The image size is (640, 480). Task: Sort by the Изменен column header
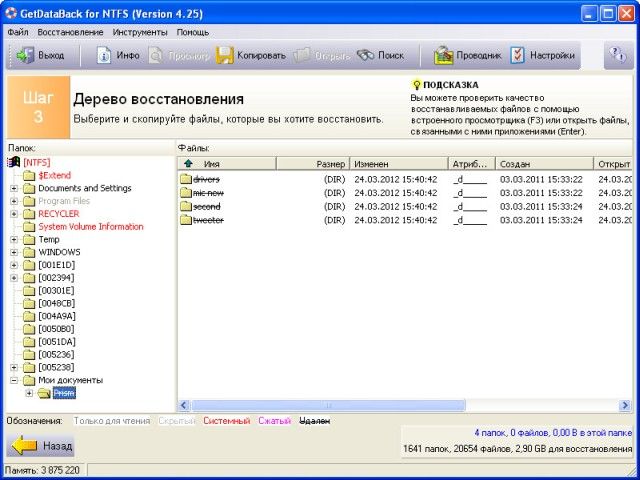tap(399, 164)
